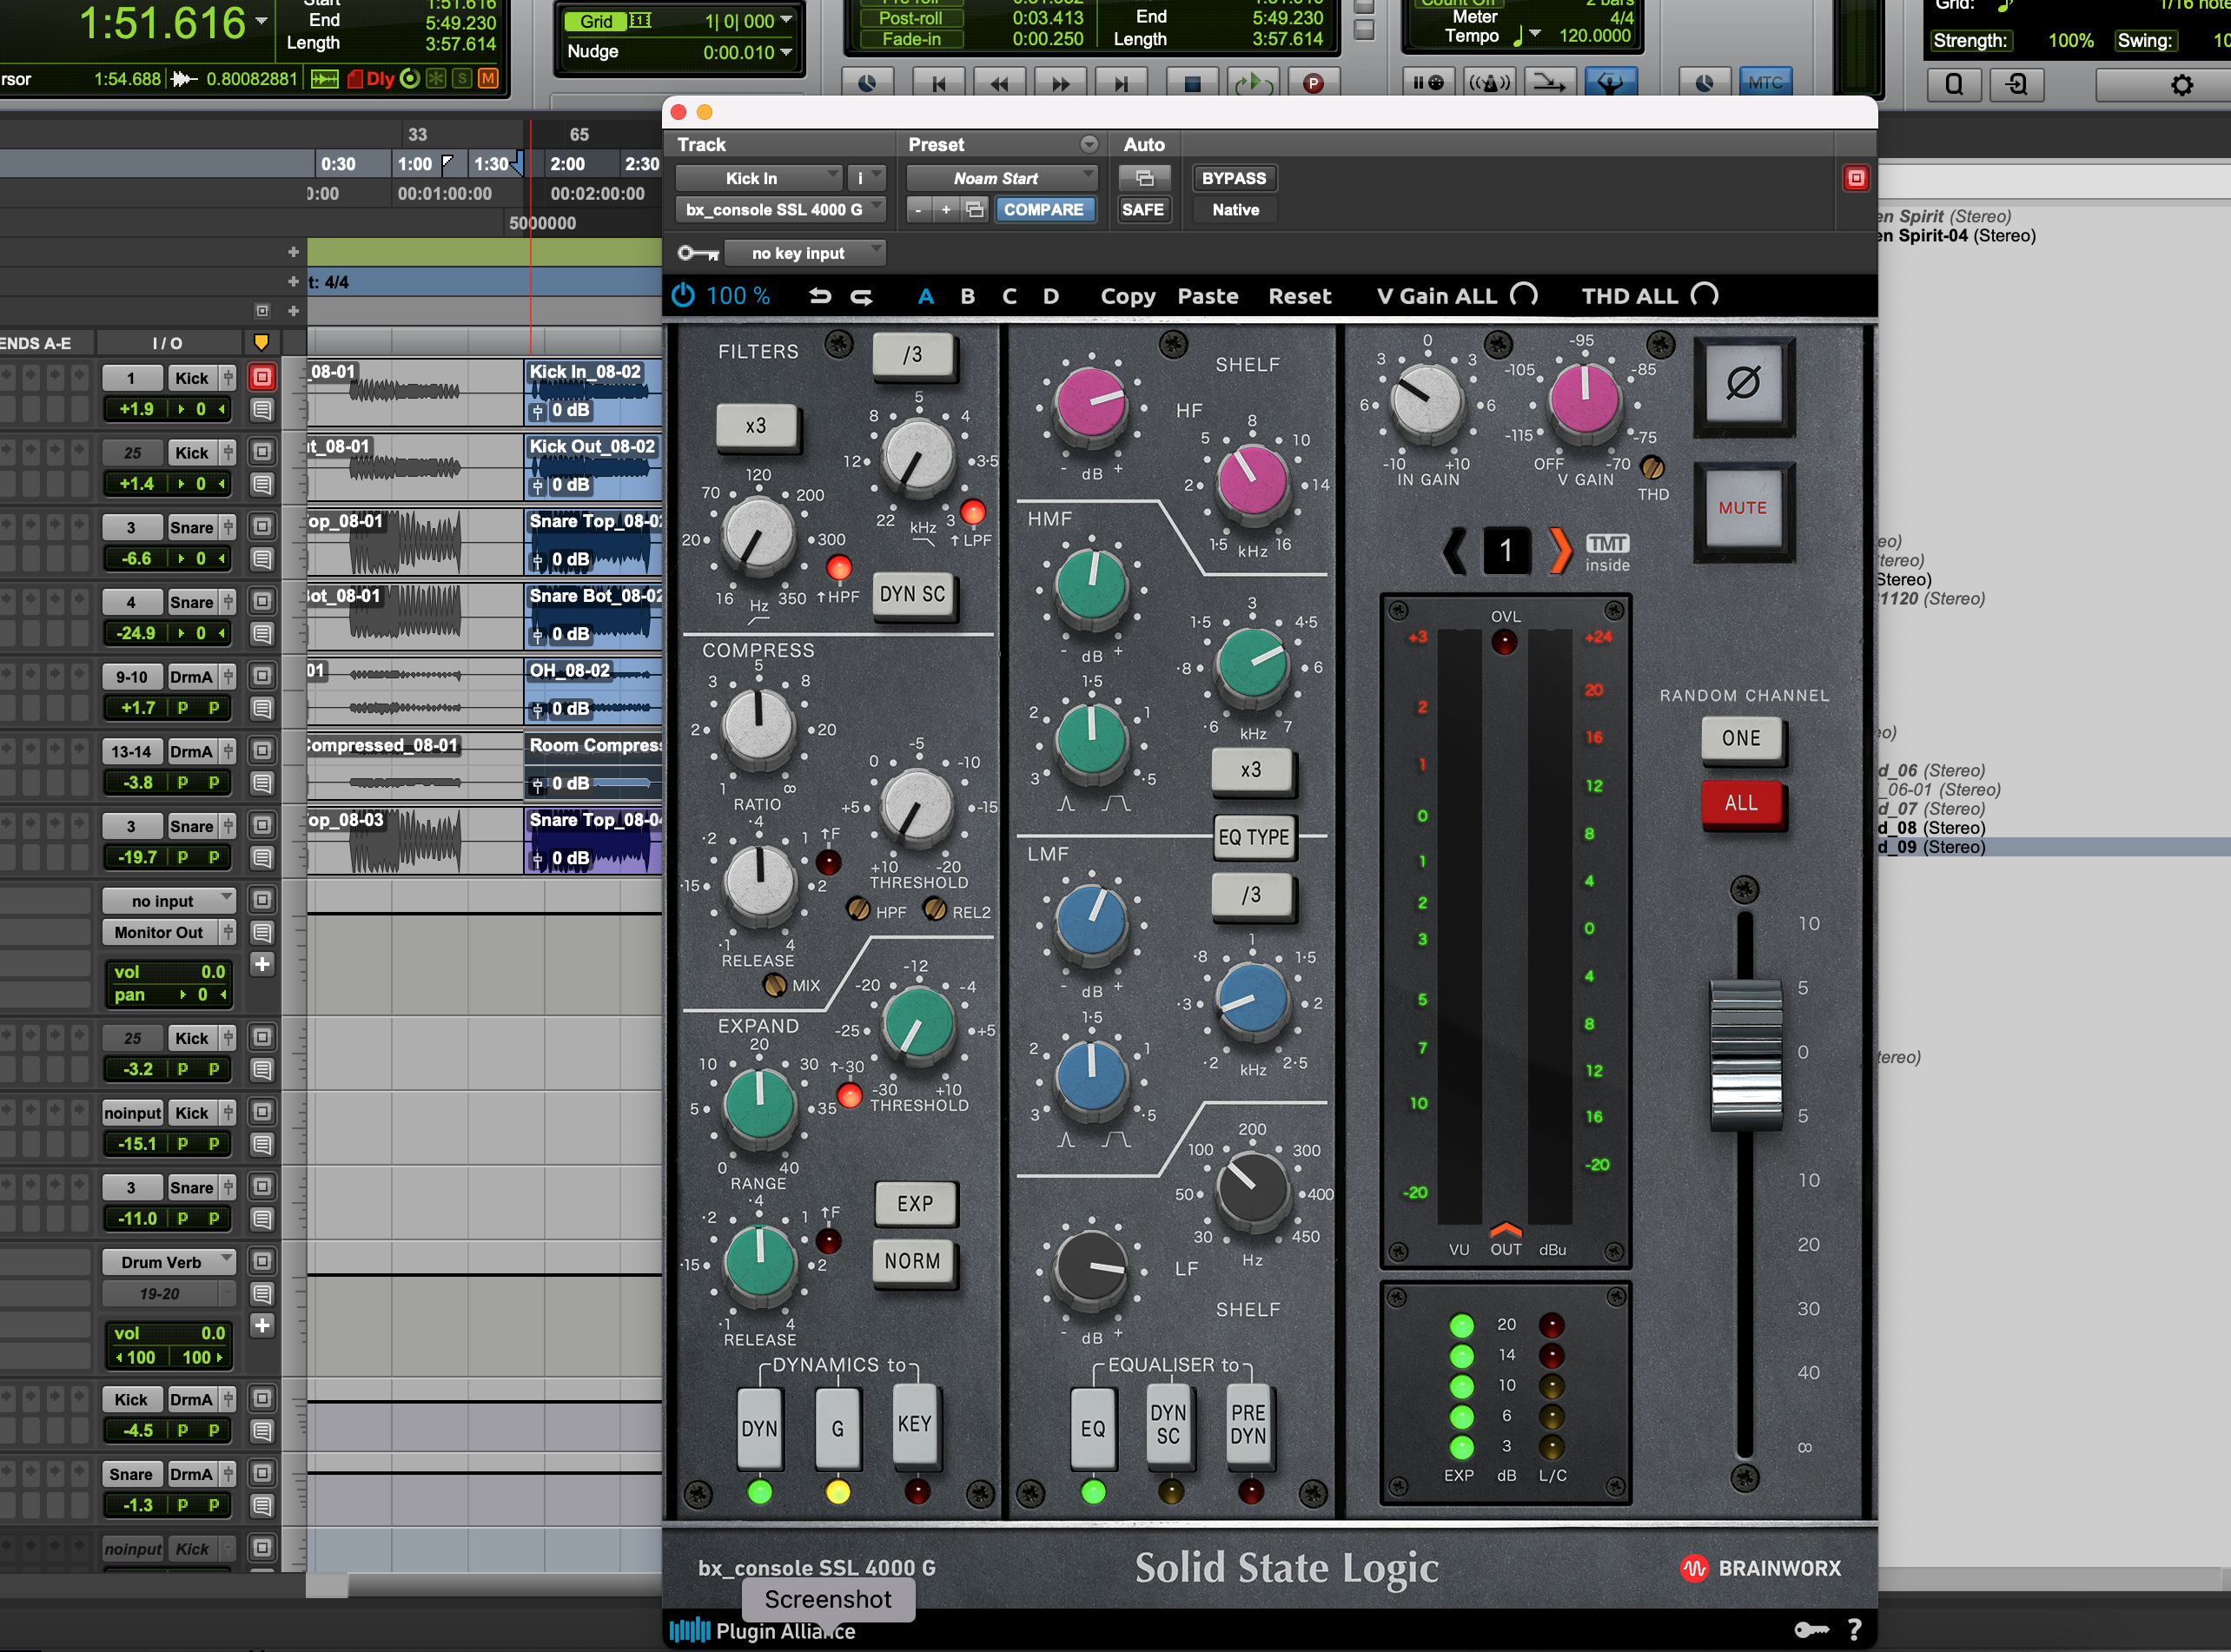Screen dimensions: 2231x1652
Task: Click the Plugin Alliance logo at plugin bottom
Action: 762,1631
